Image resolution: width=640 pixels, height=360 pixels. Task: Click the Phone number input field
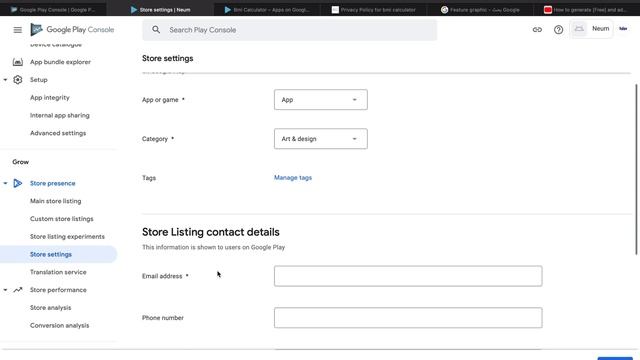click(408, 318)
